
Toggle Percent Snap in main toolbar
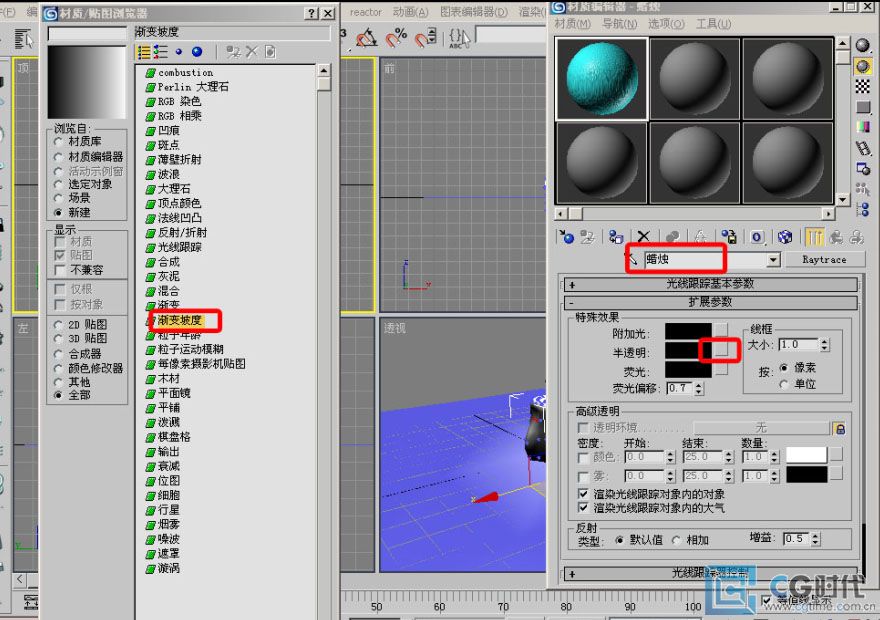(396, 38)
